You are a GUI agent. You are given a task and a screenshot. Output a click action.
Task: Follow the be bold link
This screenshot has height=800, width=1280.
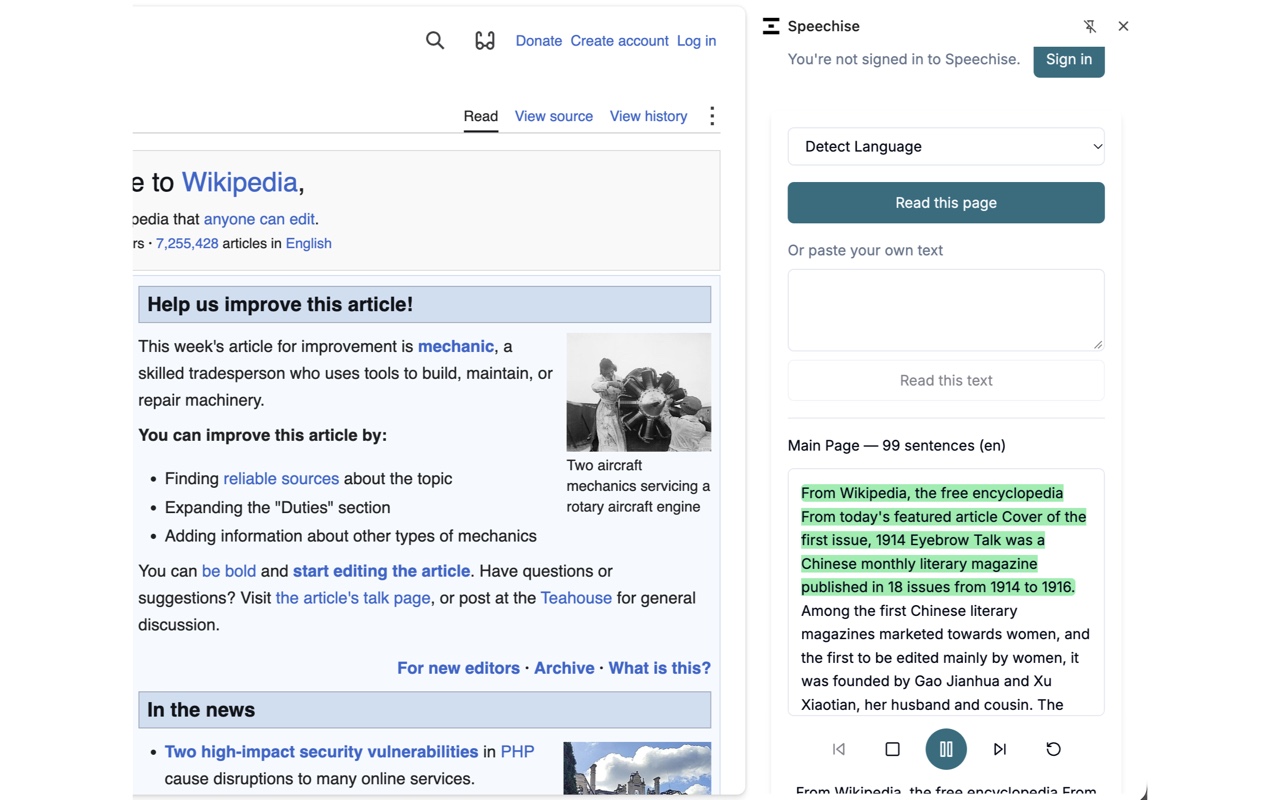pyautogui.click(x=229, y=571)
